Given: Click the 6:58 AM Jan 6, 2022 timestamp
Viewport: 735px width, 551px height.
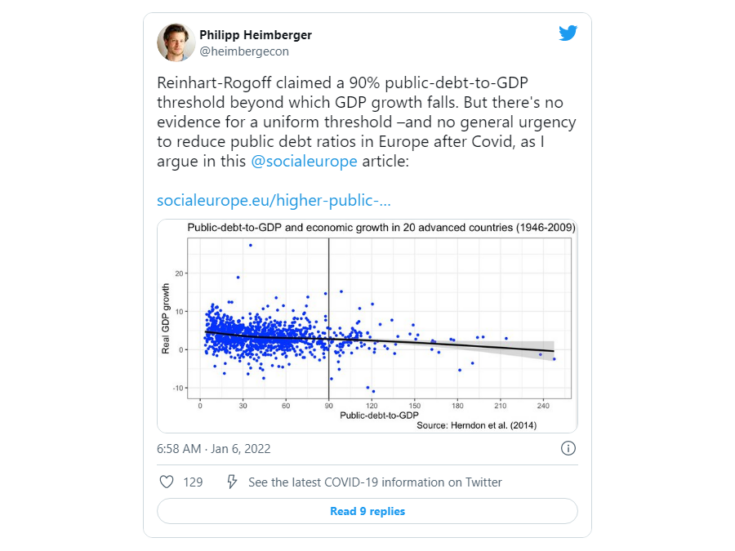Looking at the screenshot, I should pos(214,449).
